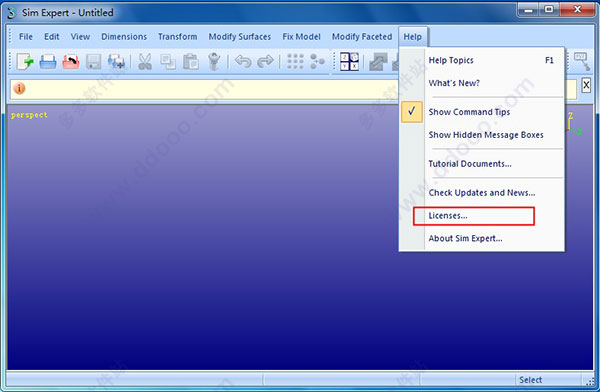
Task: Click the import/merge files icon beside Save
Action: [x=116, y=61]
